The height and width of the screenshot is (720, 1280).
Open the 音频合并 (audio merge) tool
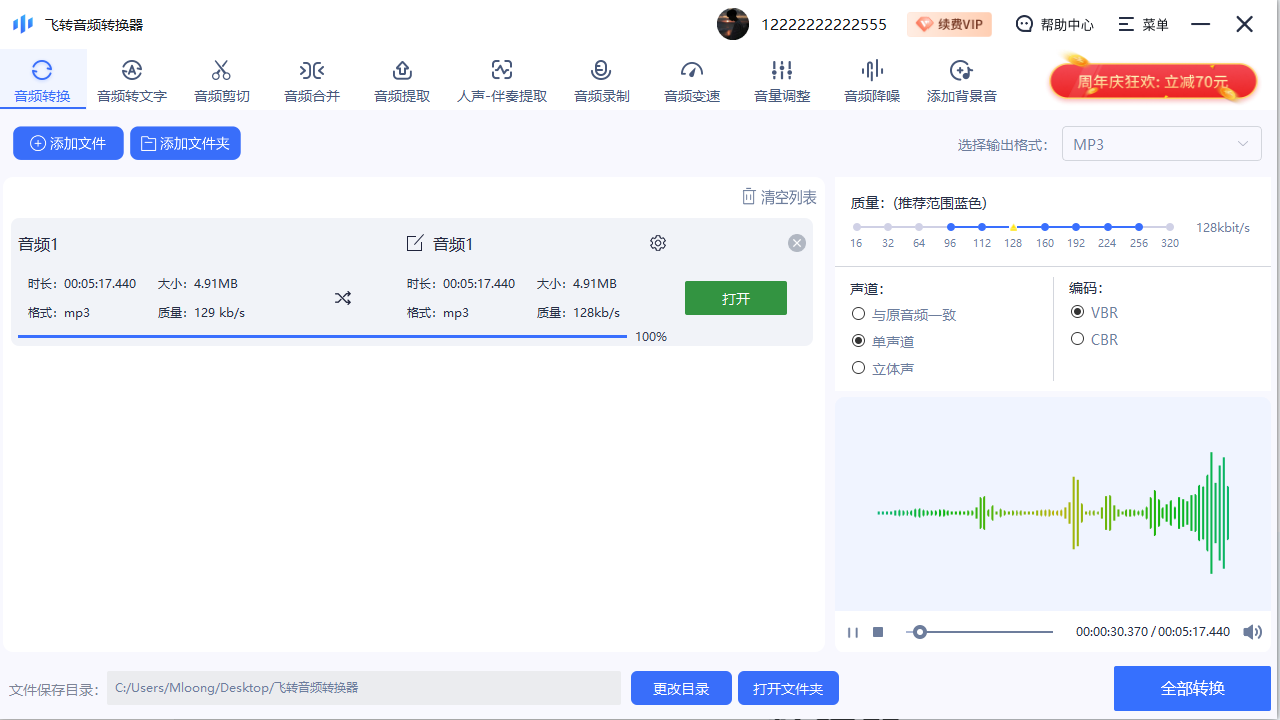tap(311, 79)
